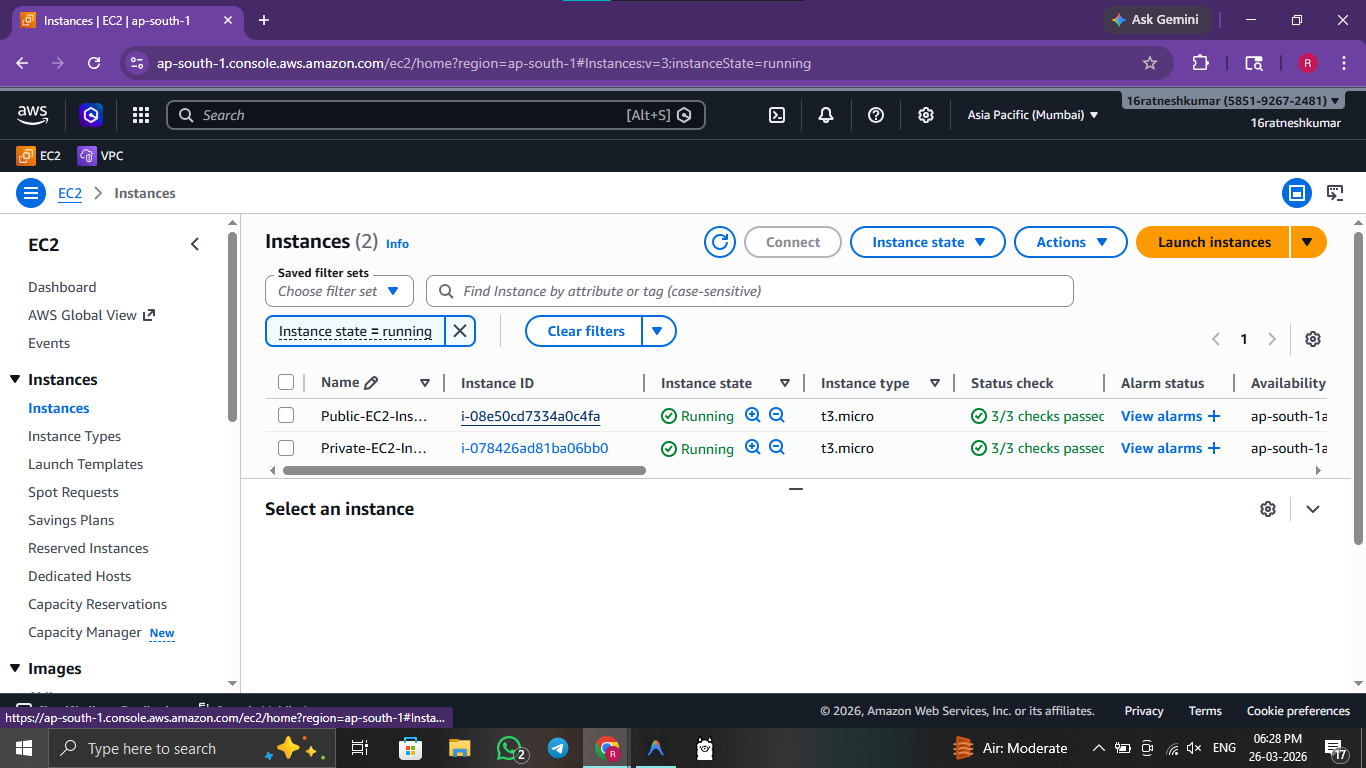This screenshot has width=1366, height=768.
Task: Click the Windows Start button
Action: (x=24, y=748)
